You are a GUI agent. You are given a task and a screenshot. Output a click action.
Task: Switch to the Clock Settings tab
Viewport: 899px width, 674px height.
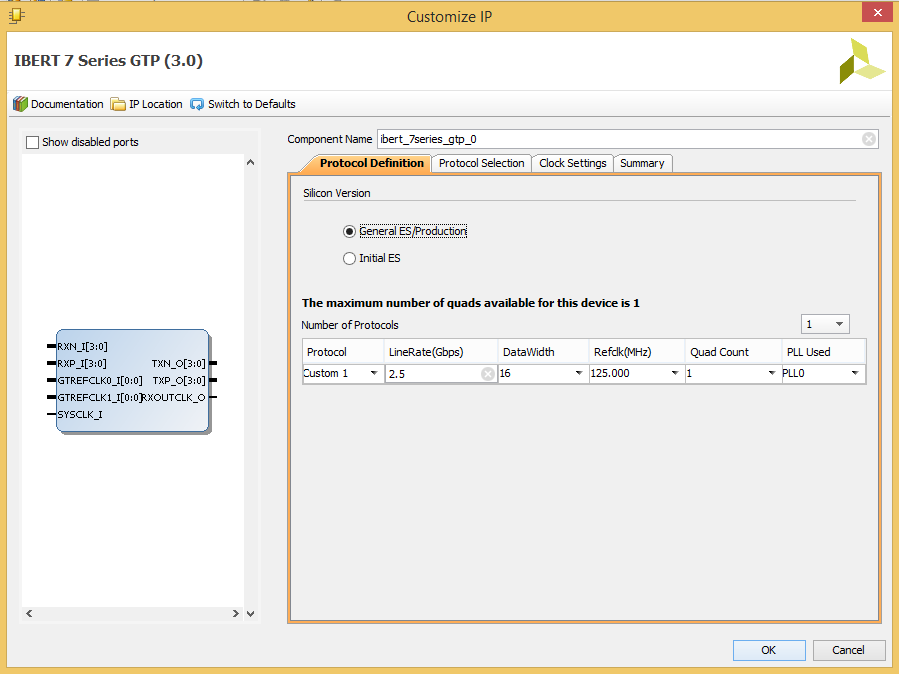pyautogui.click(x=572, y=163)
